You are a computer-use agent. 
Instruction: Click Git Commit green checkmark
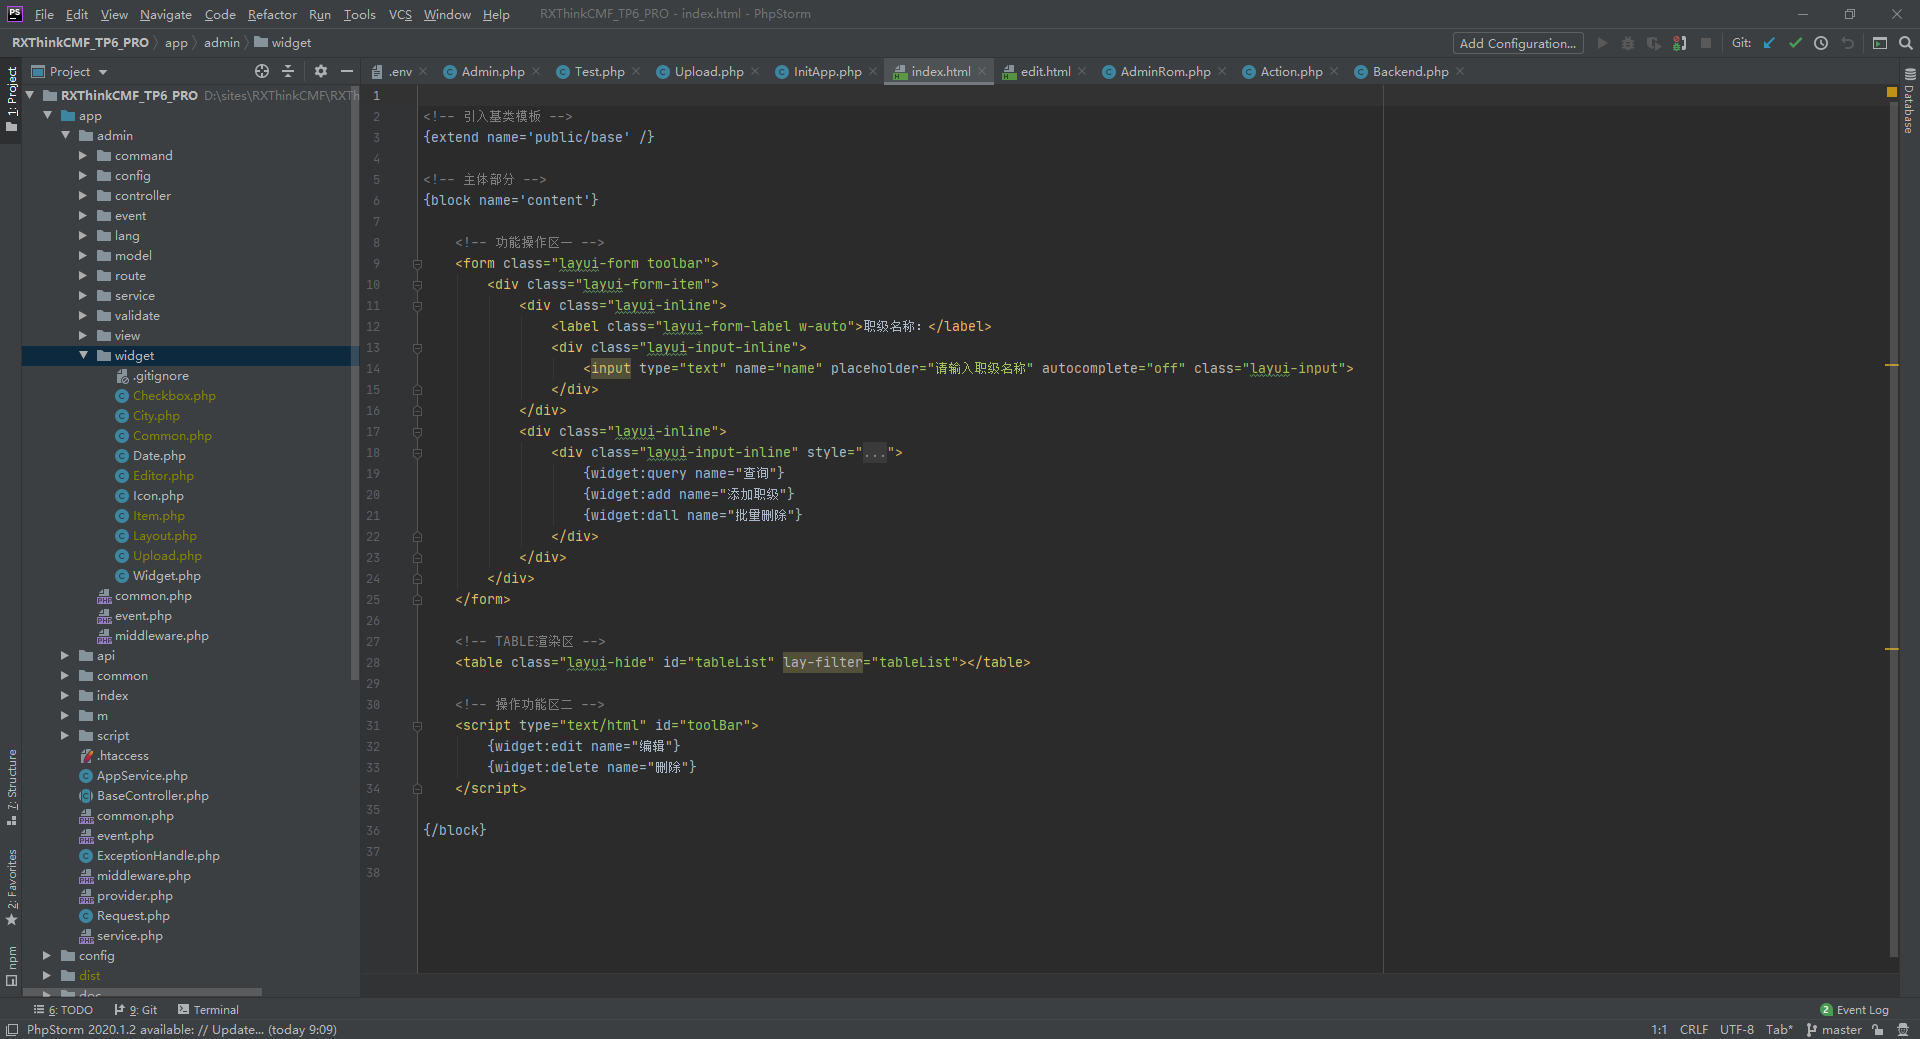pyautogui.click(x=1795, y=43)
